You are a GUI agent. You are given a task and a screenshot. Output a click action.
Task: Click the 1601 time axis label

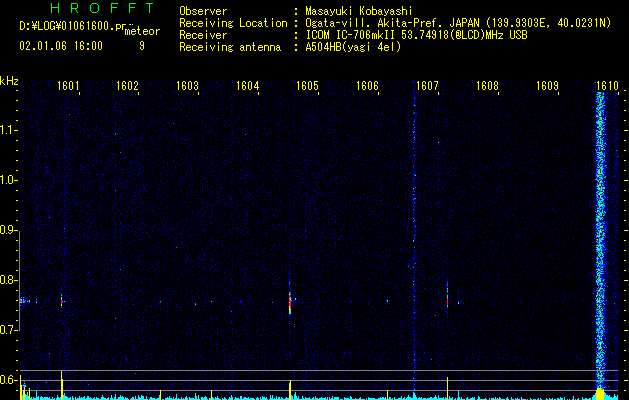click(x=68, y=86)
